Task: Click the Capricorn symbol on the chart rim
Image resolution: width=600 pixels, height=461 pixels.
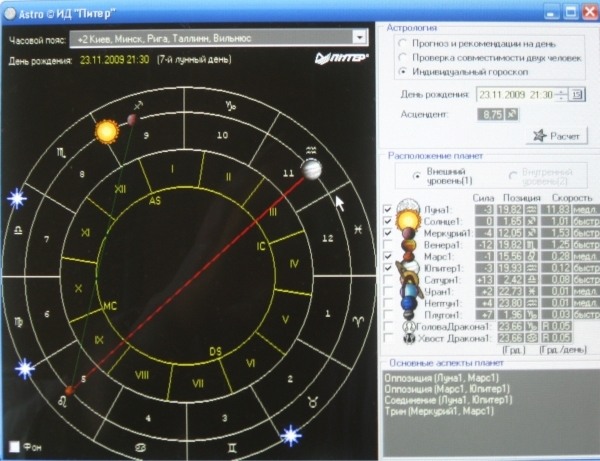Action: pos(230,106)
